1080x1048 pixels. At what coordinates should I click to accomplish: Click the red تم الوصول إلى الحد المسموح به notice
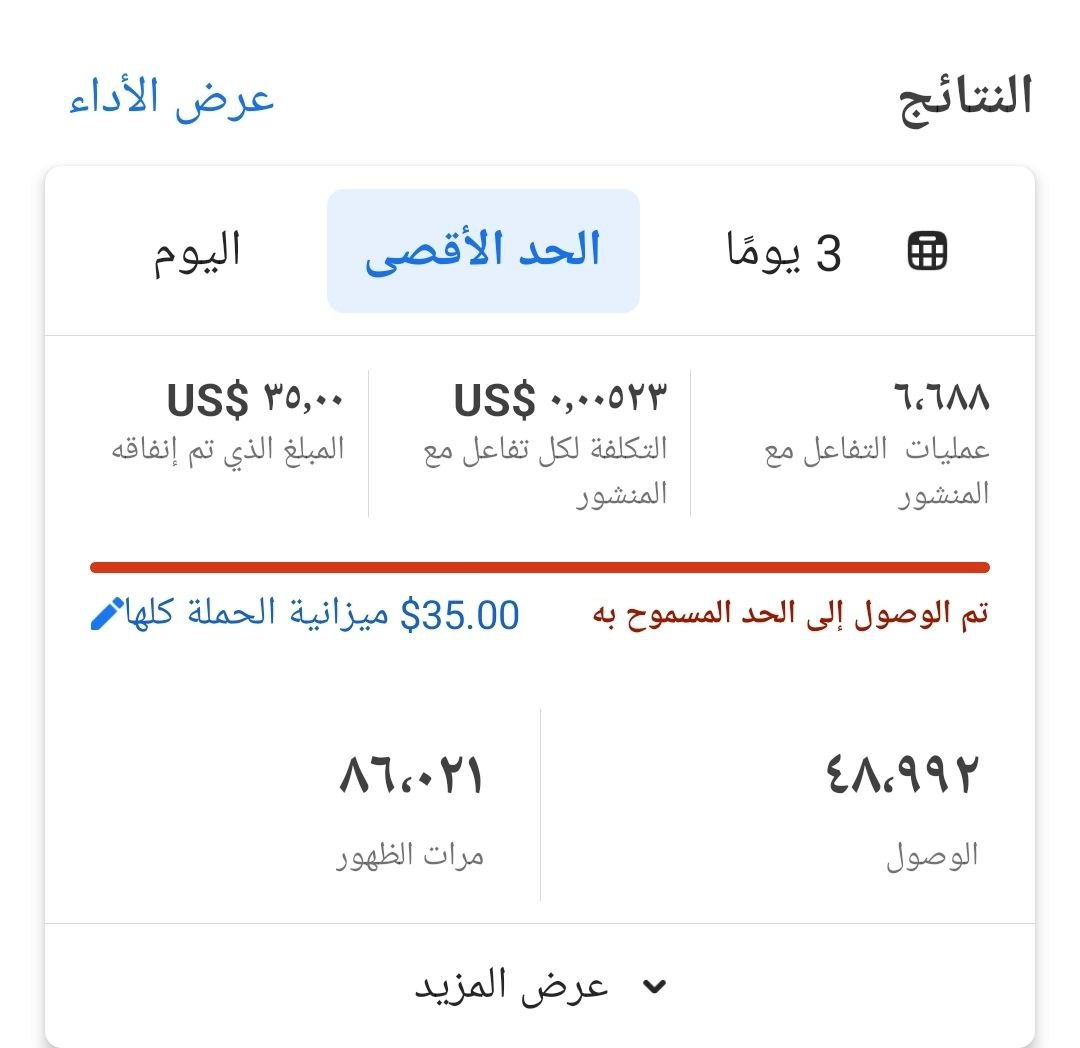pyautogui.click(x=791, y=614)
